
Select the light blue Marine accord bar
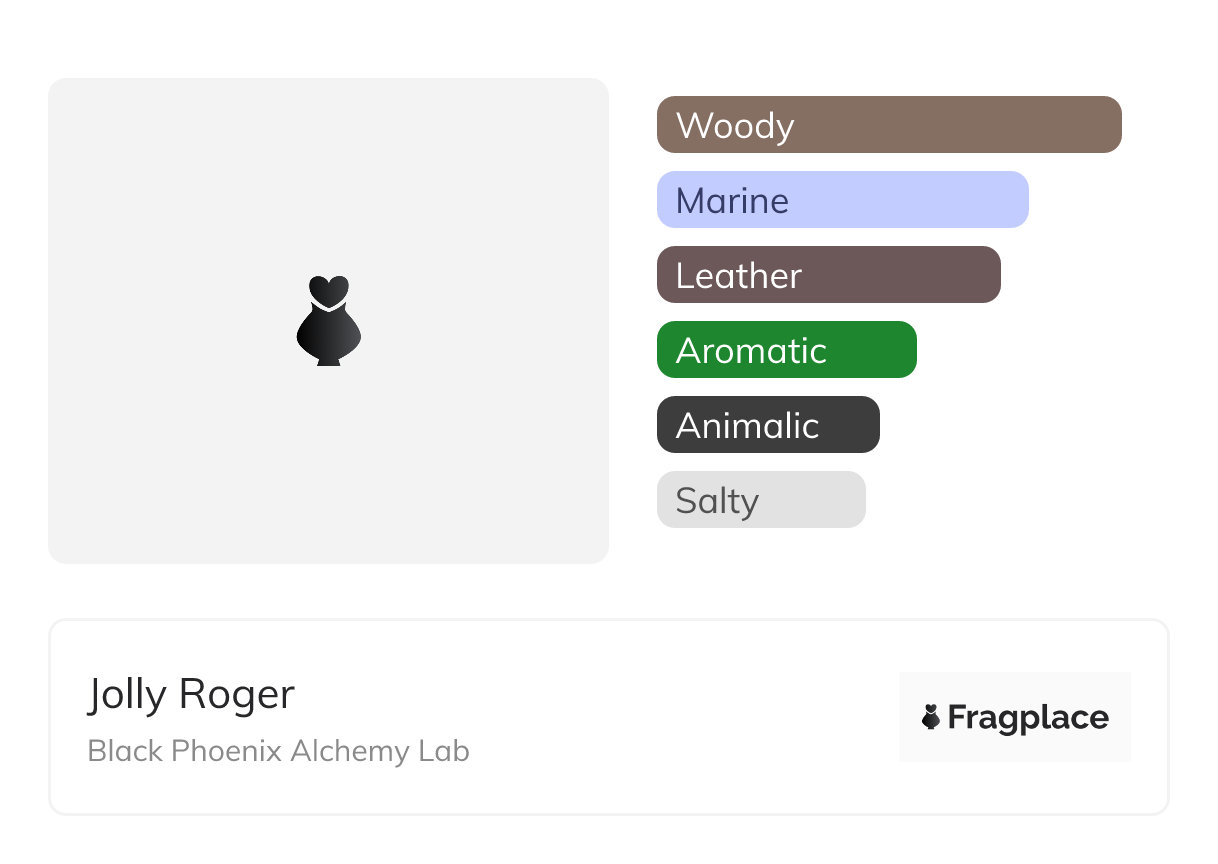click(x=920, y=200)
